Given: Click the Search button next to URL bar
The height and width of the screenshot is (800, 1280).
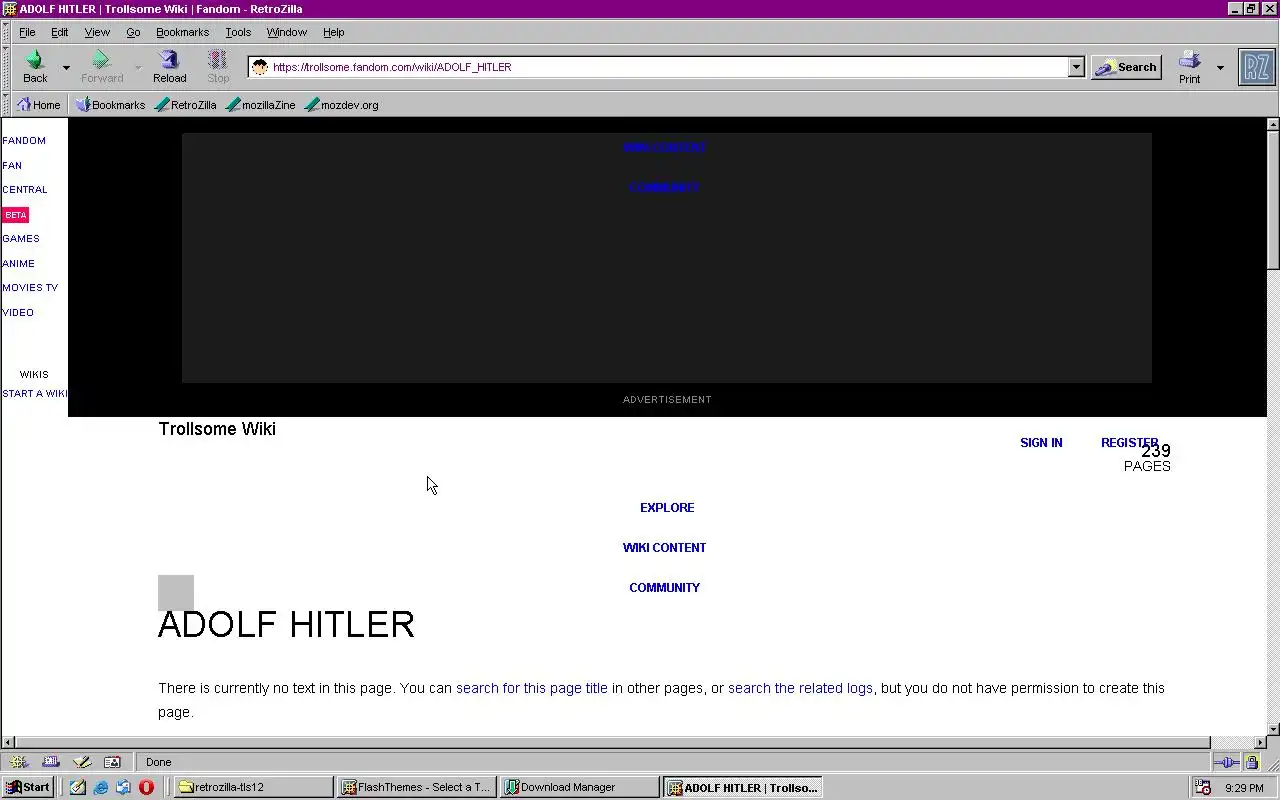Looking at the screenshot, I should tap(1126, 67).
